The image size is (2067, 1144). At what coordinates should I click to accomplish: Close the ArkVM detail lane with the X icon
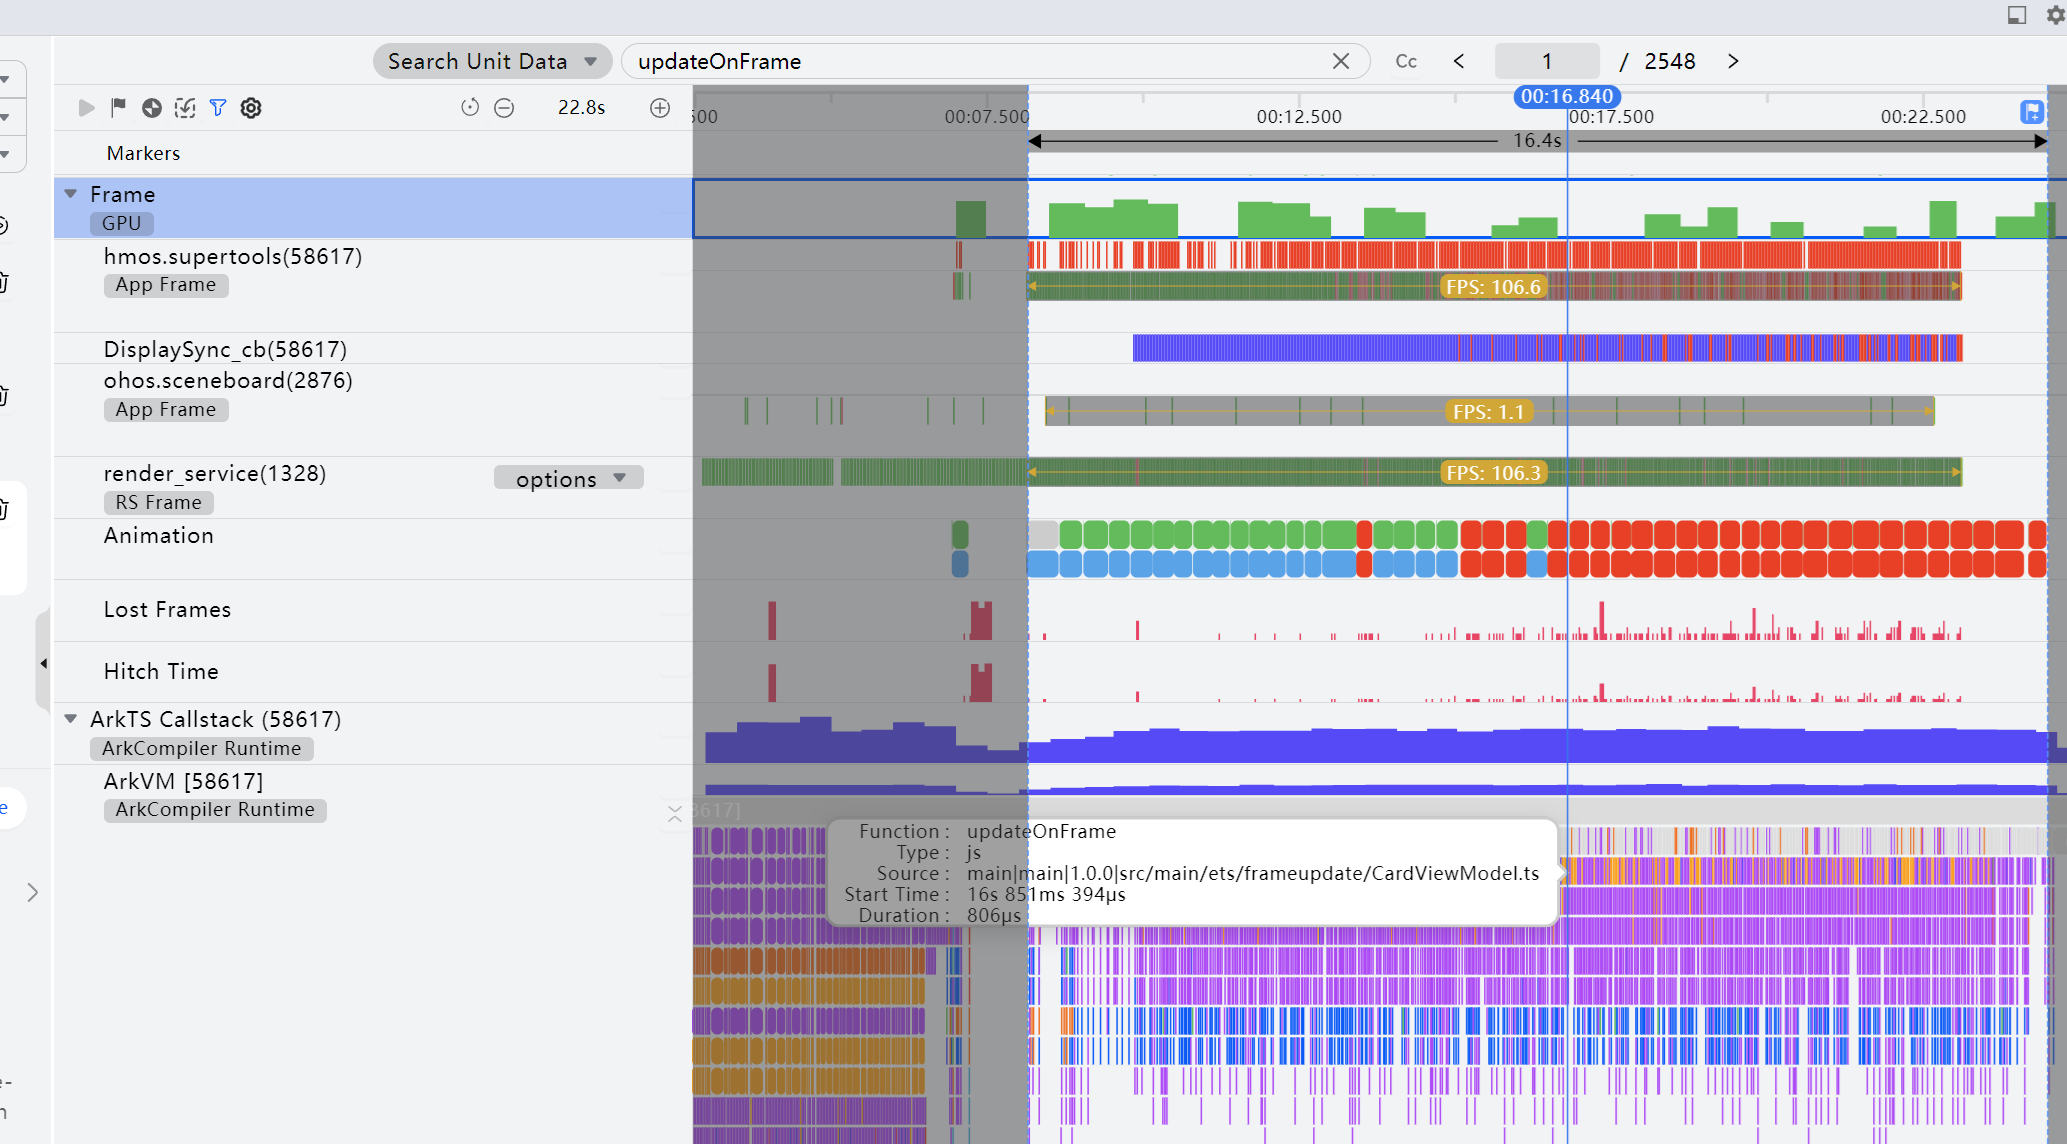point(675,814)
